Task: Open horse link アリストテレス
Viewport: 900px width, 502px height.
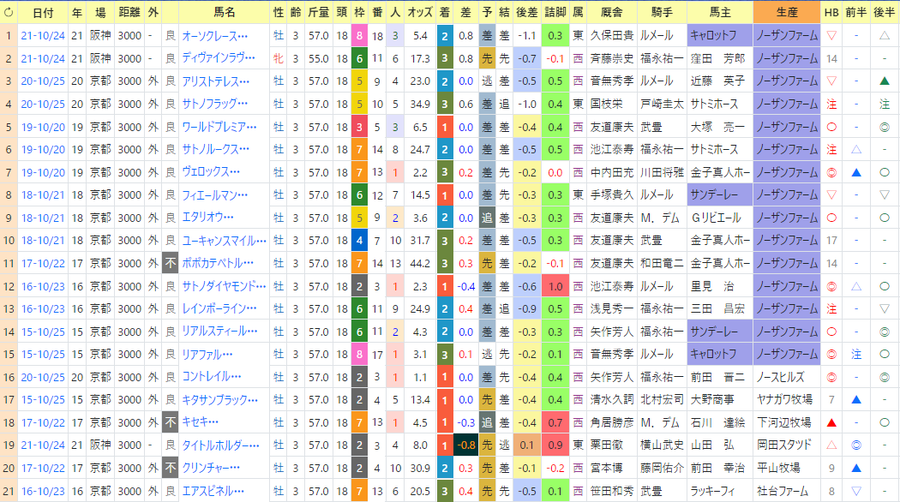Action: pyautogui.click(x=216, y=81)
